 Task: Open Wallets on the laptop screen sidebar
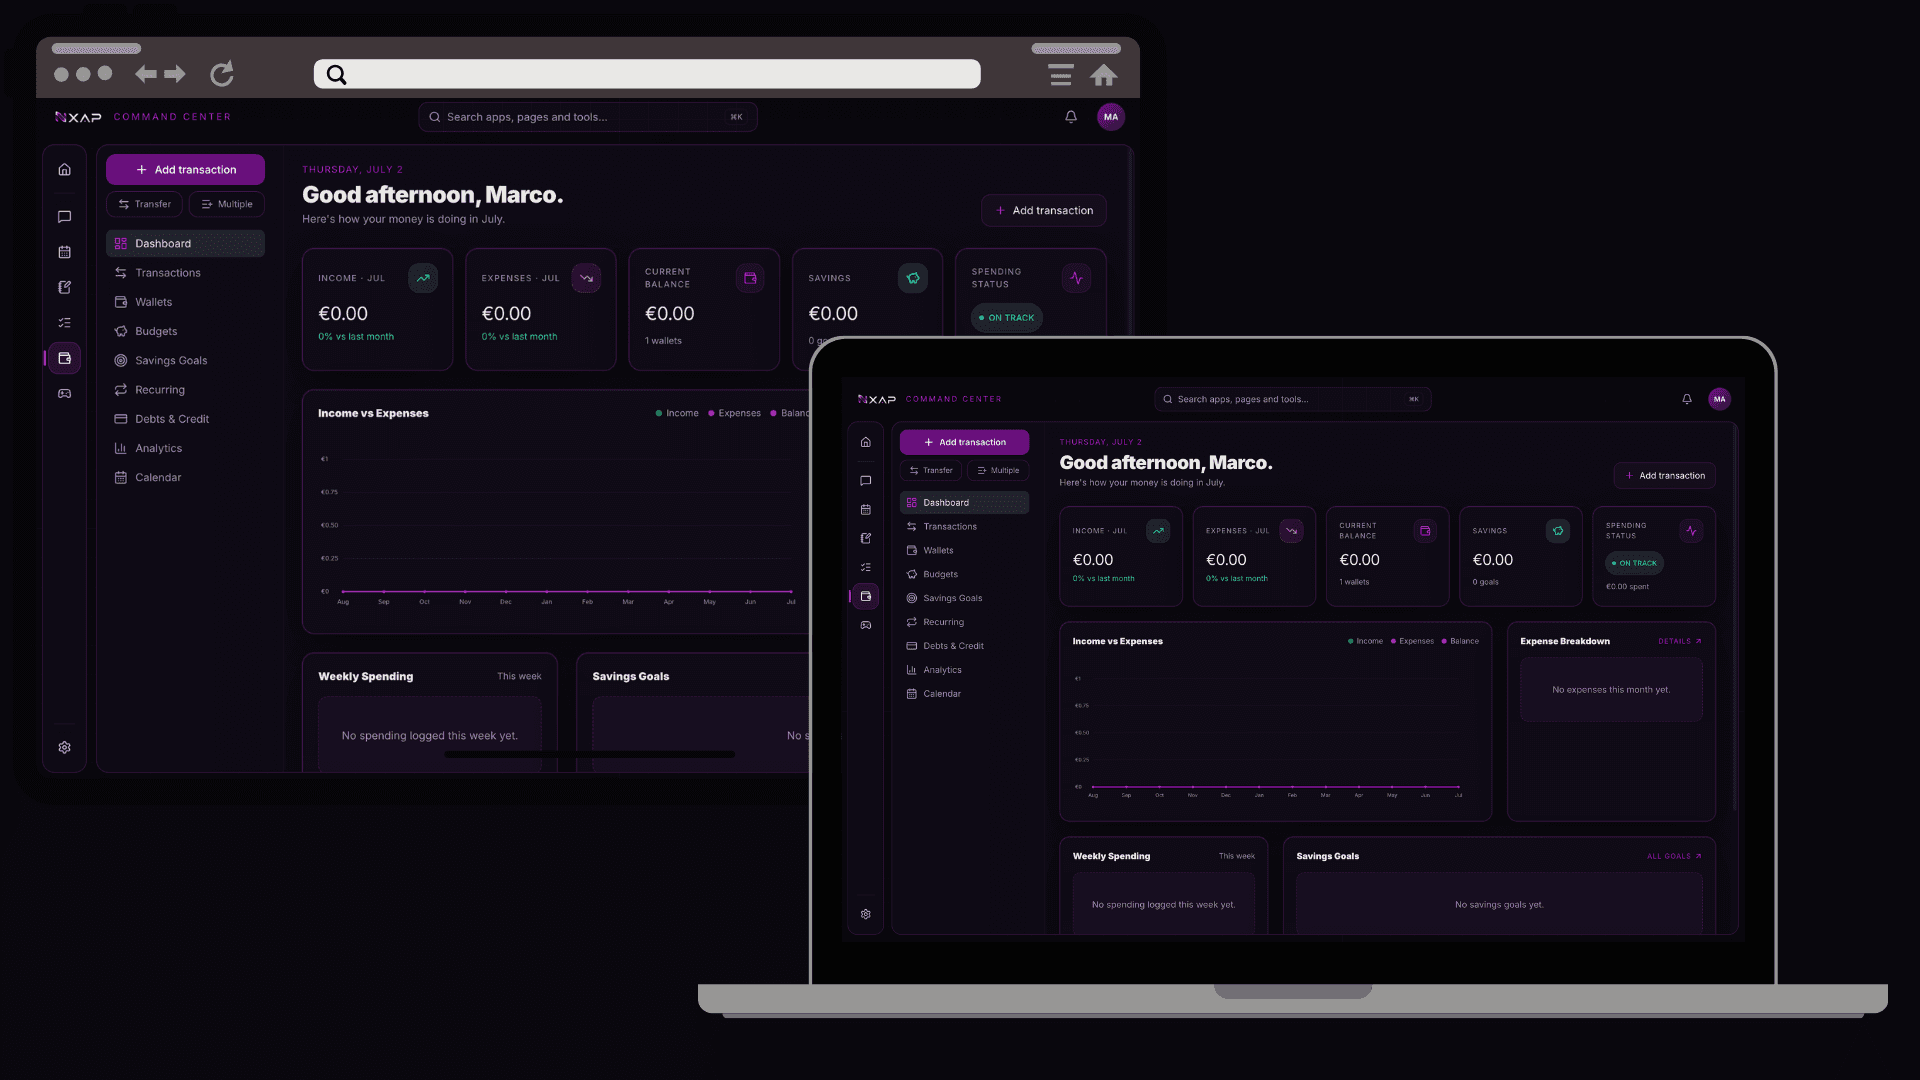(x=965, y=551)
